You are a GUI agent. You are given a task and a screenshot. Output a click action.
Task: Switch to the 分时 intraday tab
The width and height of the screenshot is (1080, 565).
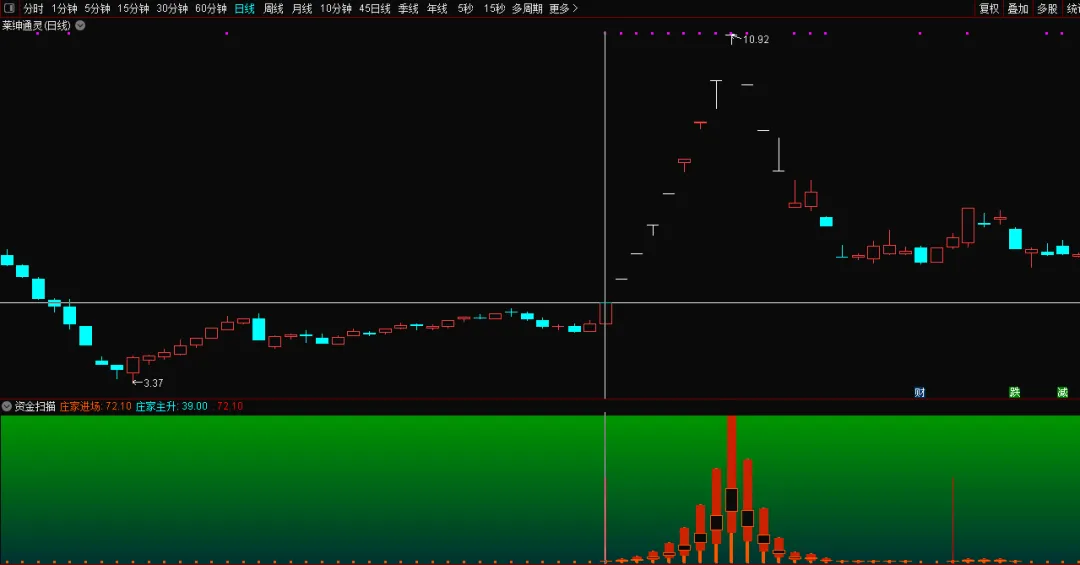pyautogui.click(x=34, y=9)
